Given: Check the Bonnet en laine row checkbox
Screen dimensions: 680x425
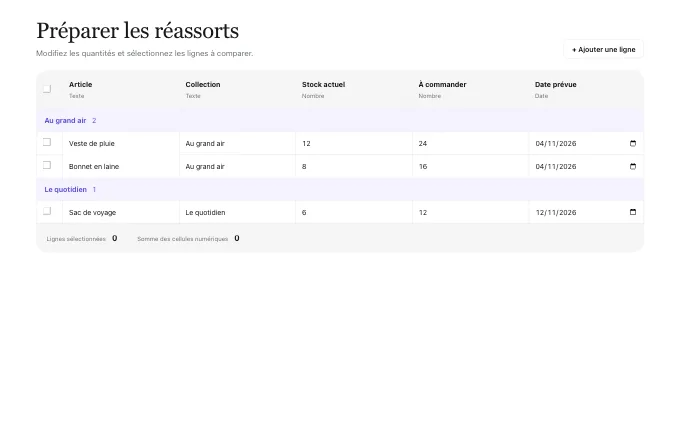Looking at the screenshot, I should (47, 165).
